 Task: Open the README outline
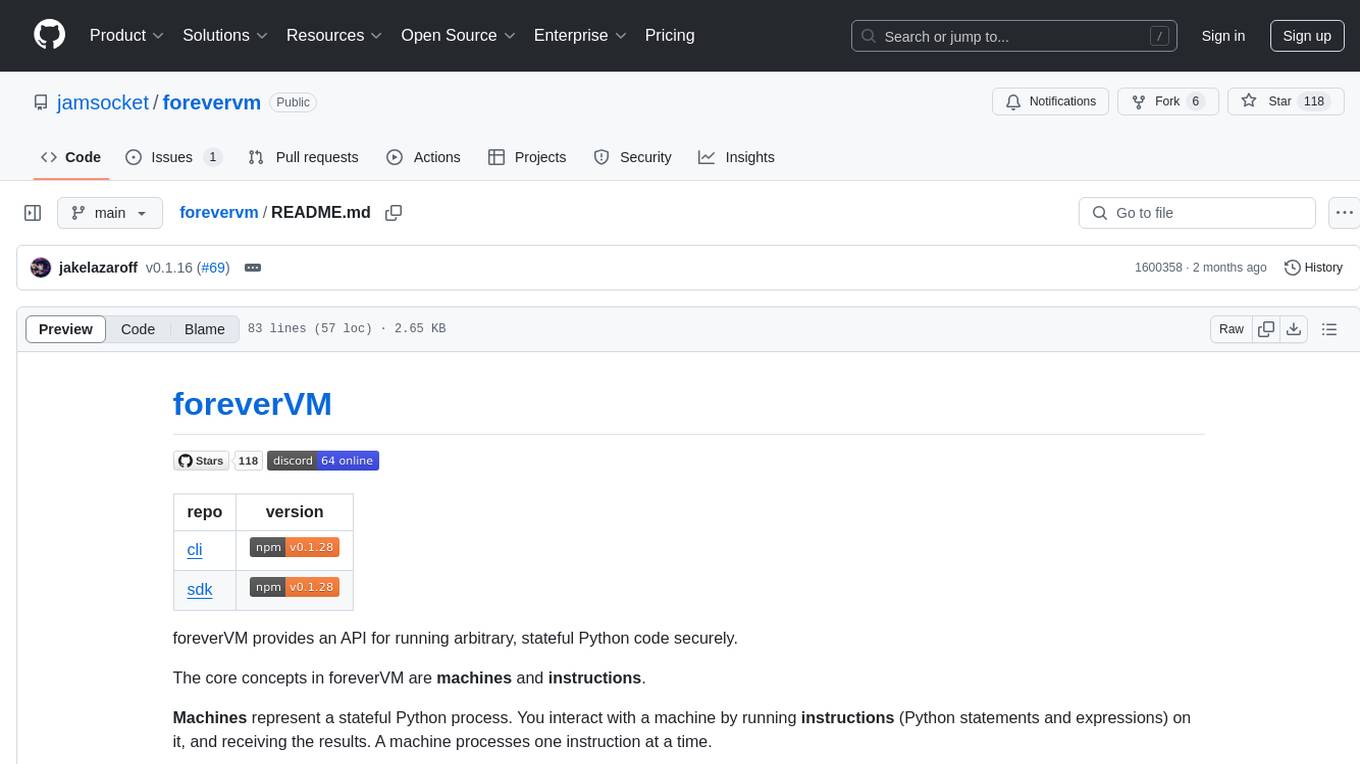1330,329
